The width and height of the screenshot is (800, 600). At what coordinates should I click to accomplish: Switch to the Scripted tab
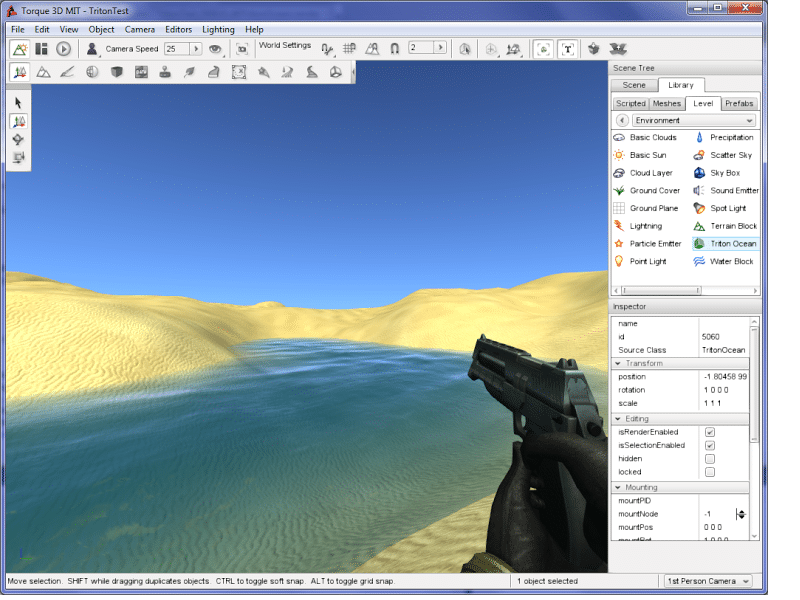click(631, 104)
